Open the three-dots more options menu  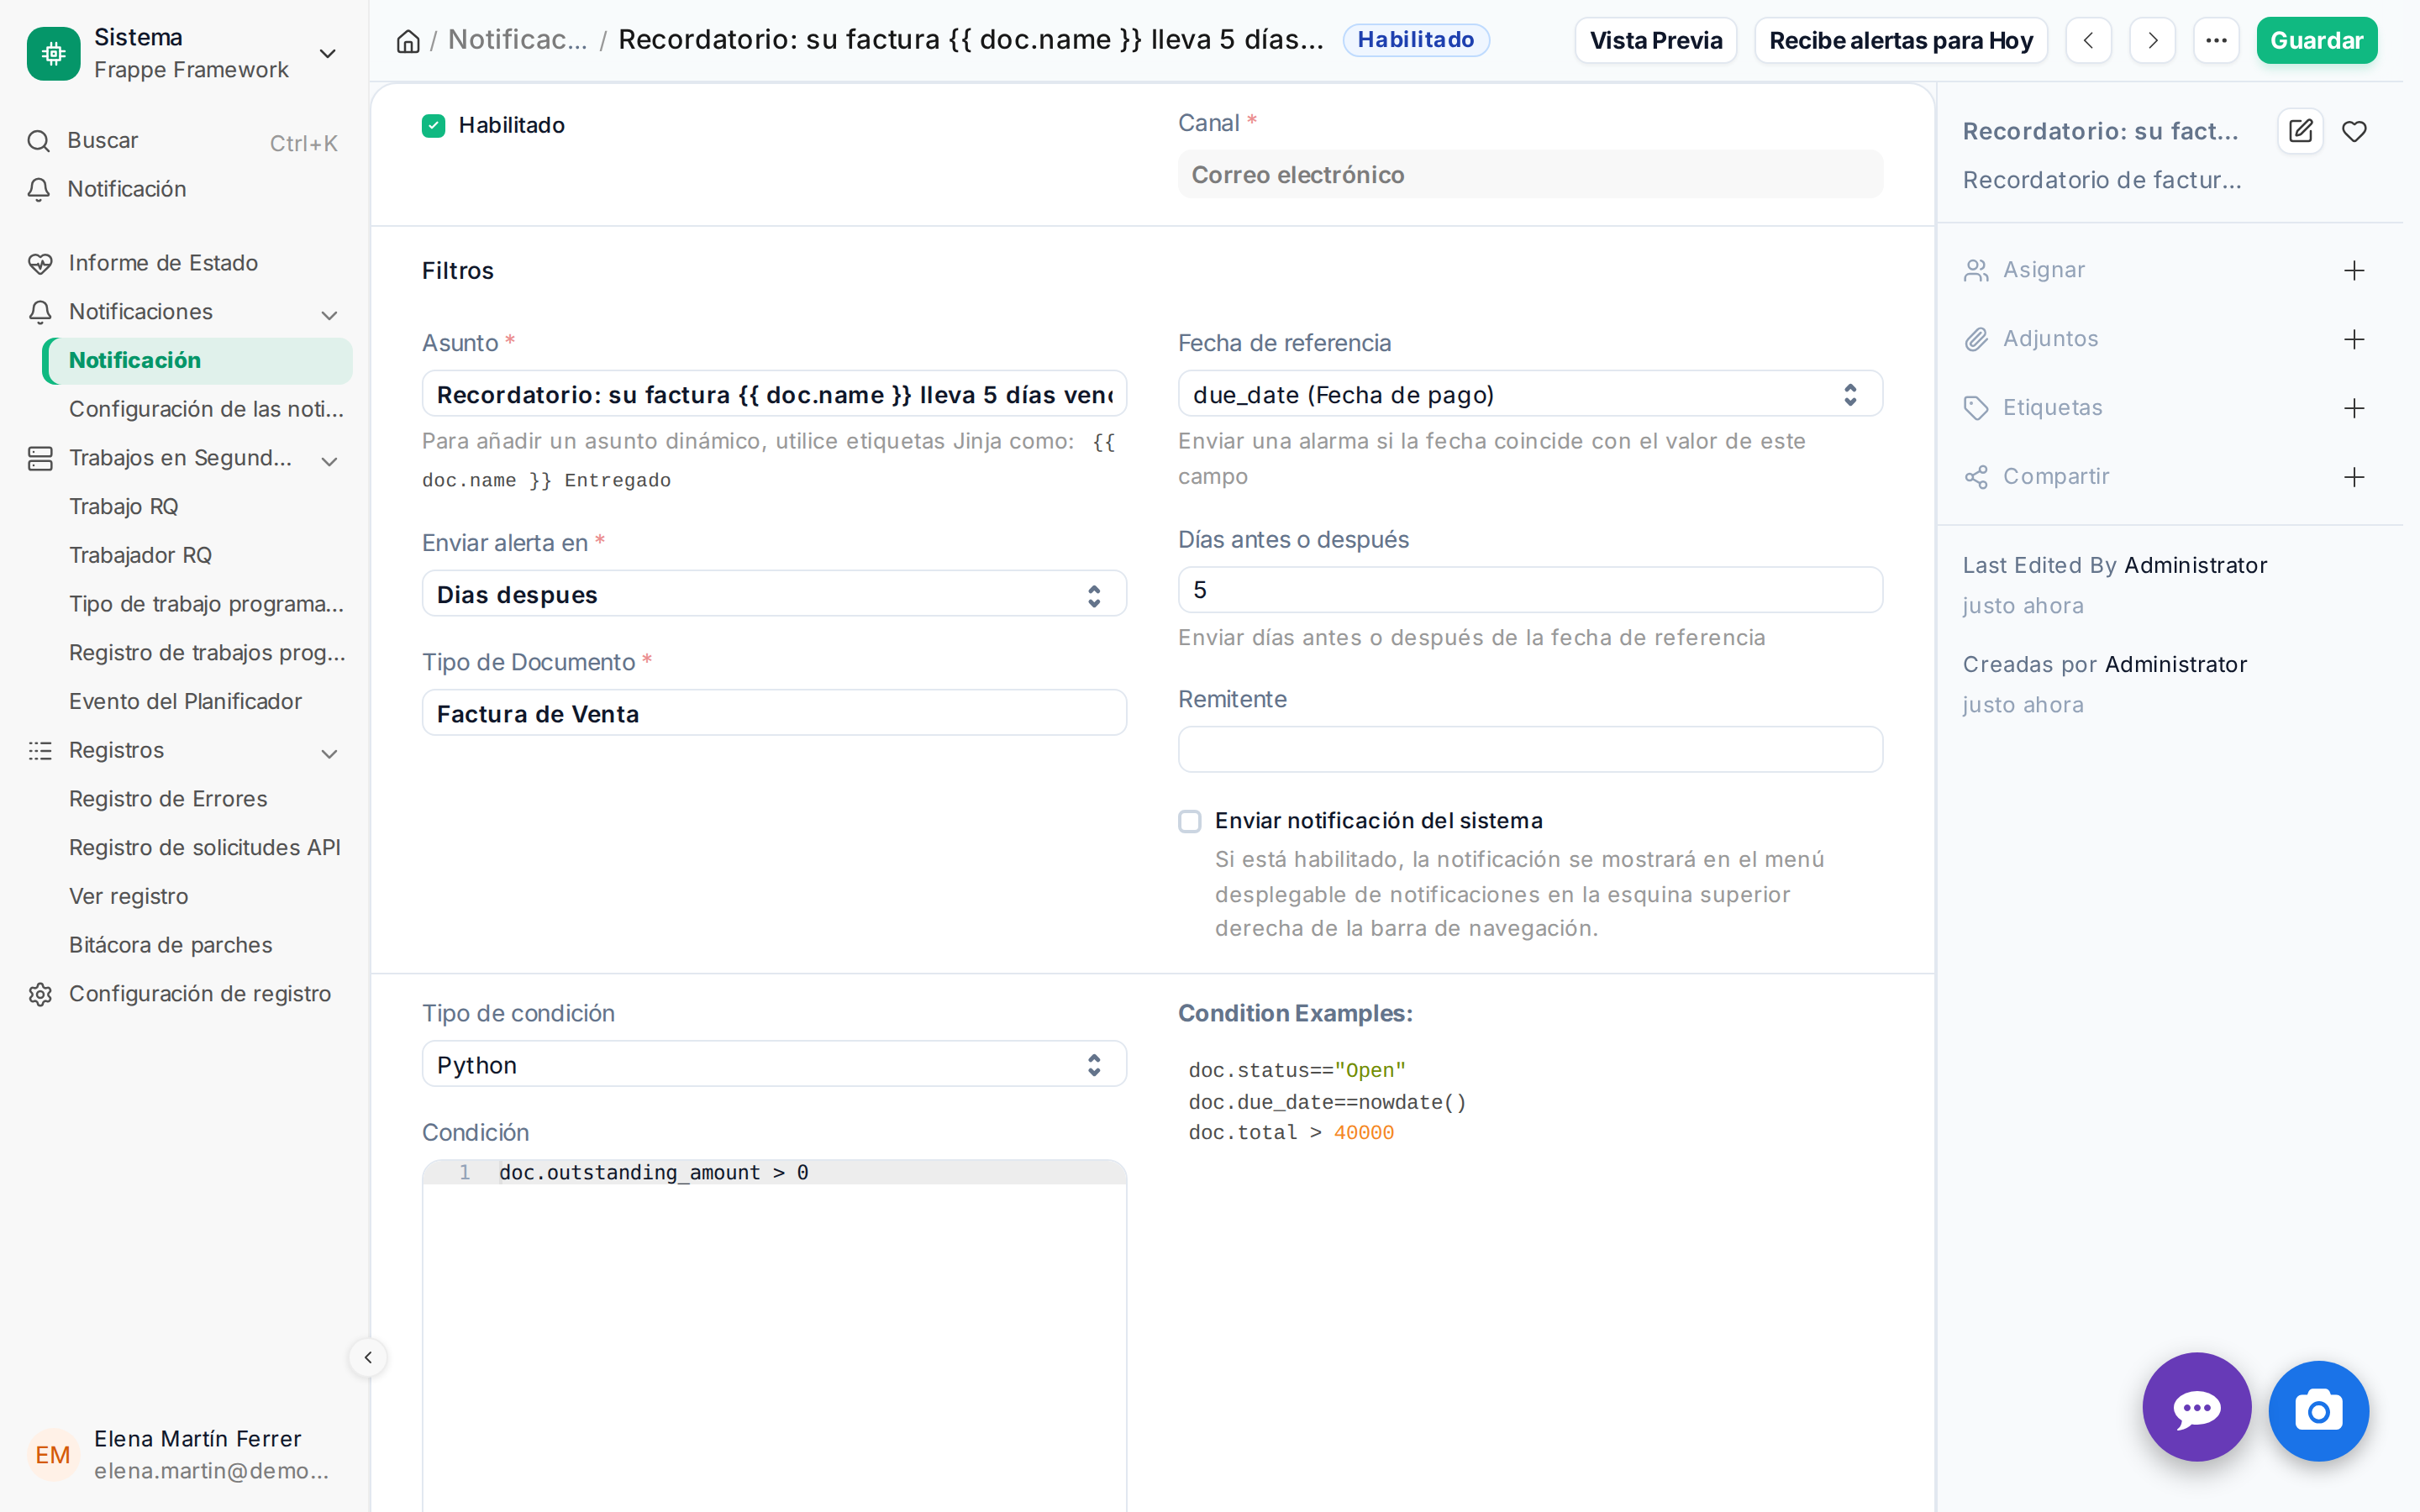[x=2216, y=41]
